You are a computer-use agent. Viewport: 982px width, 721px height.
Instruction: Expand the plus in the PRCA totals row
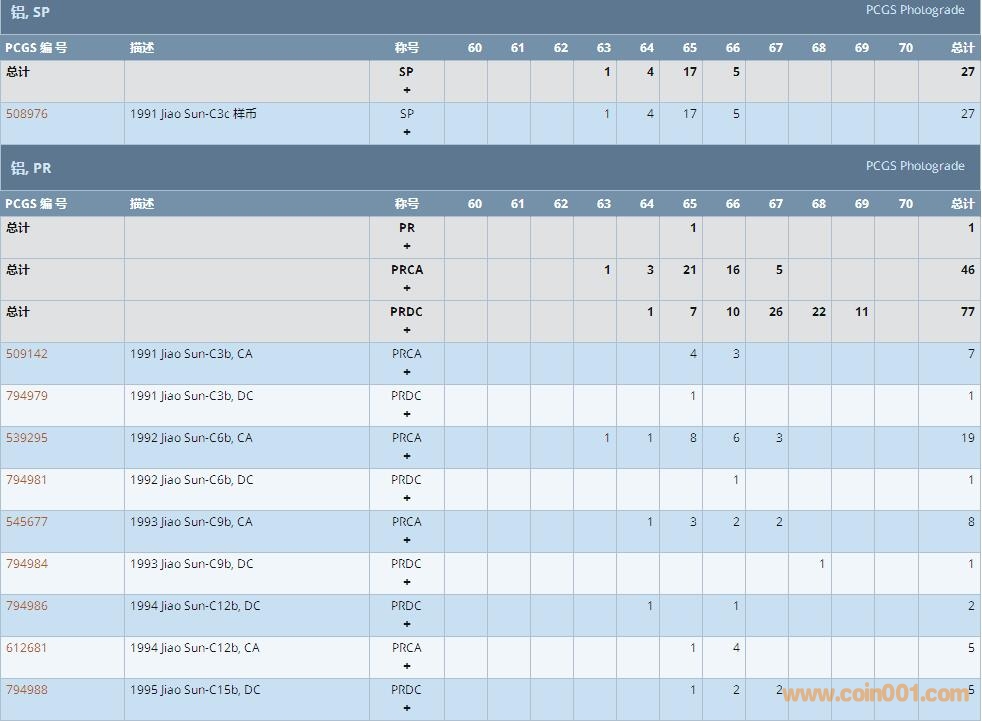click(407, 288)
